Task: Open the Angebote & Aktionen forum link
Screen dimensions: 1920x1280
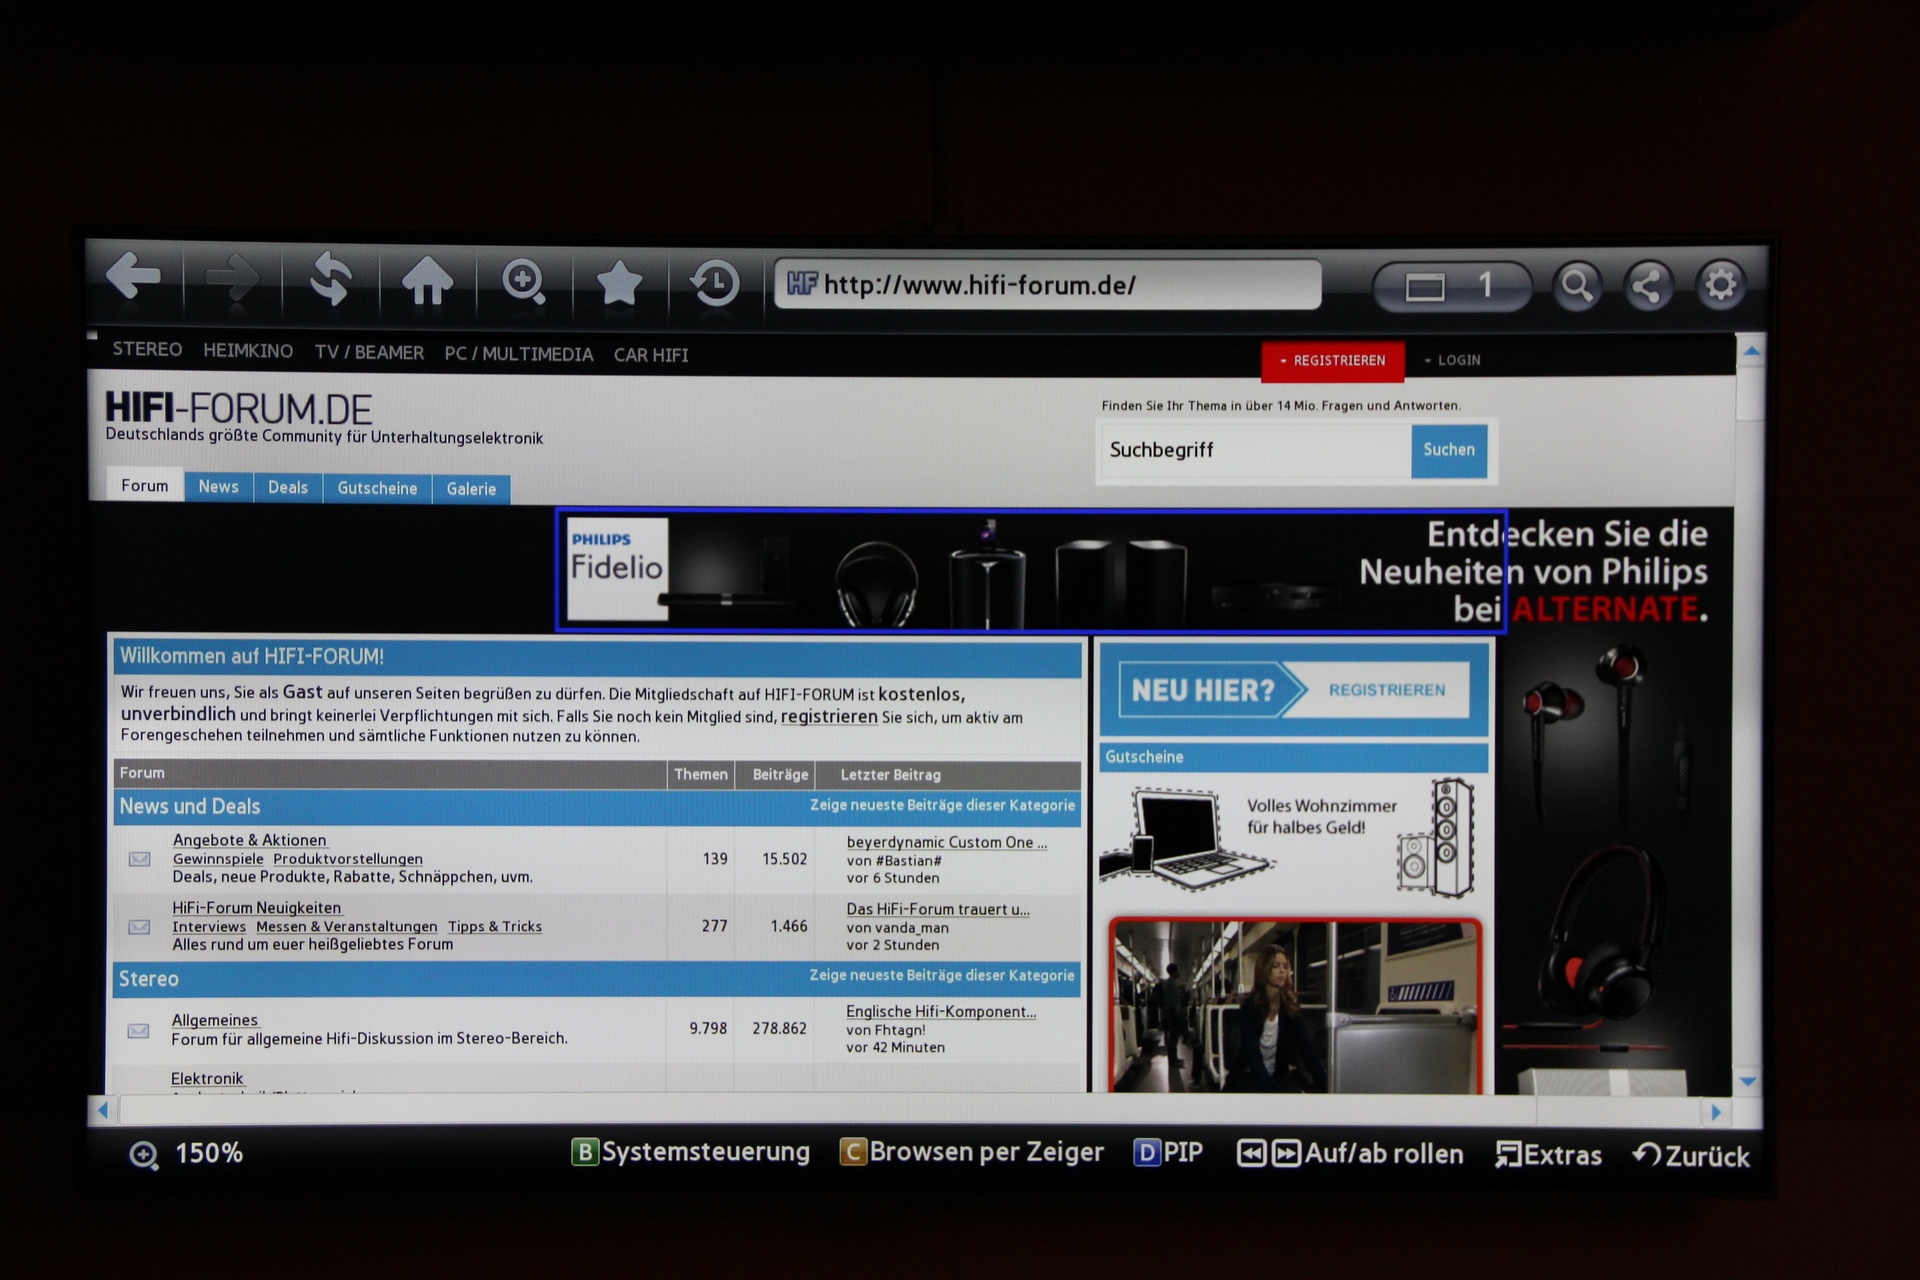Action: point(249,840)
